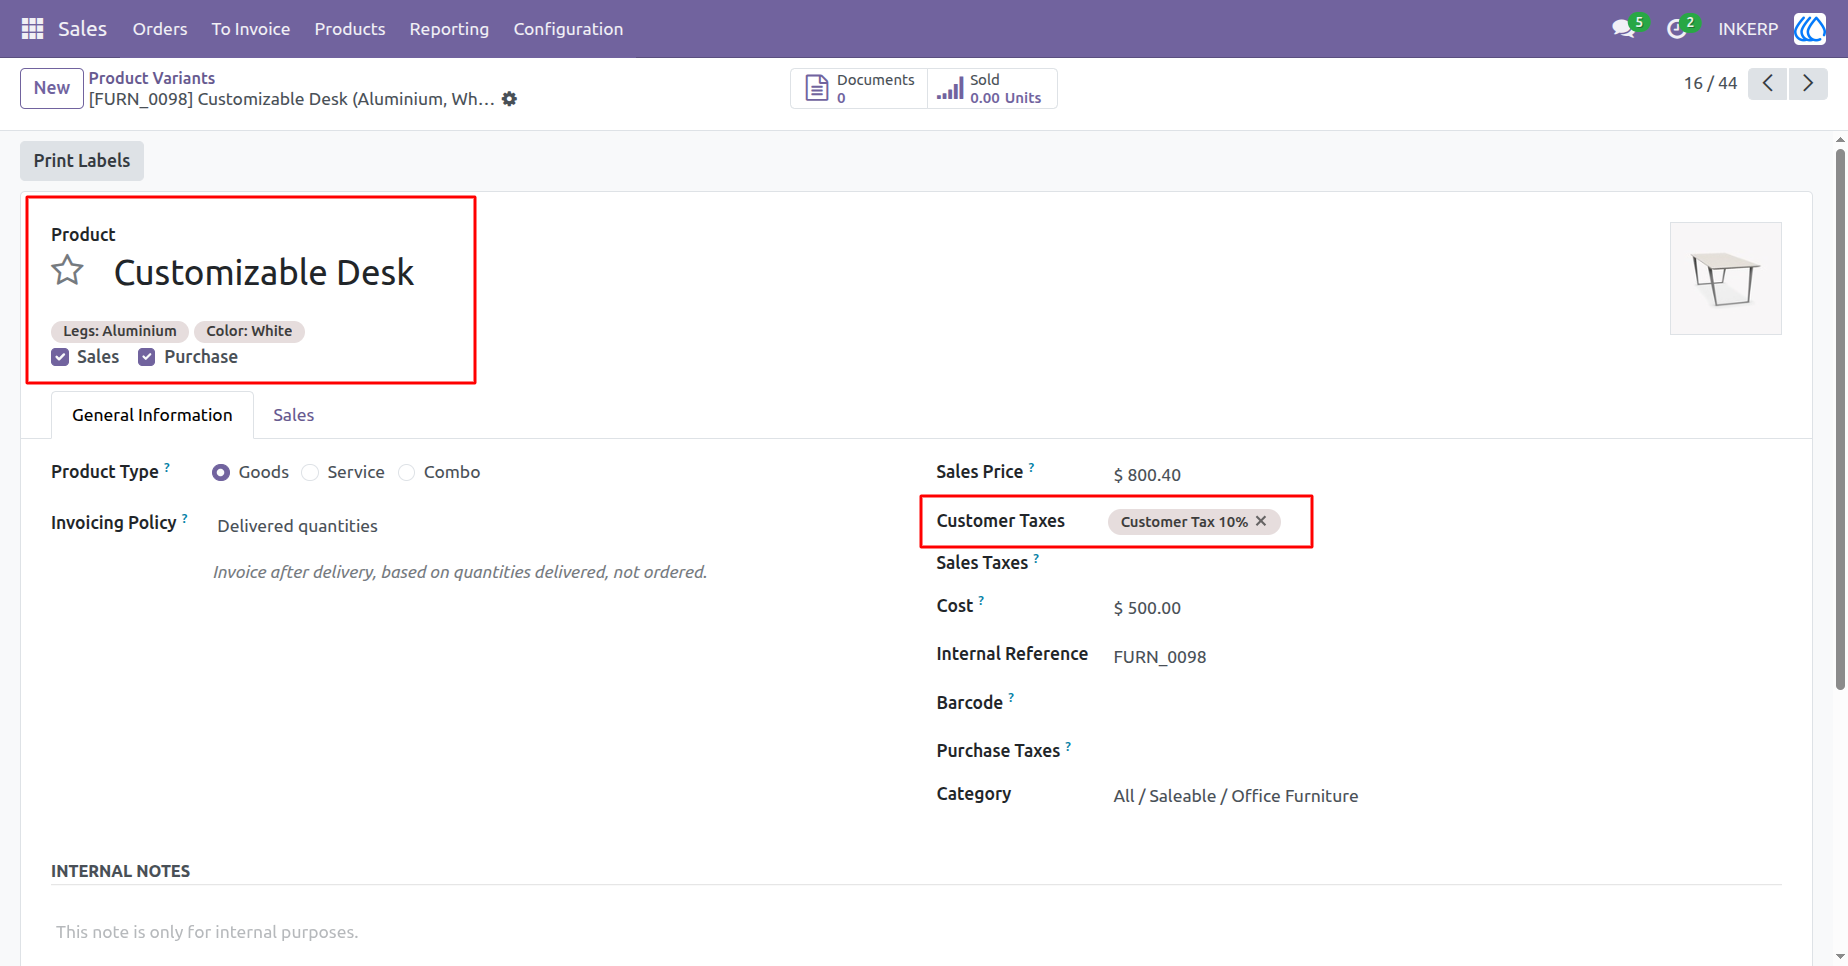1848x966 pixels.
Task: Click the Print Labels button
Action: point(82,161)
